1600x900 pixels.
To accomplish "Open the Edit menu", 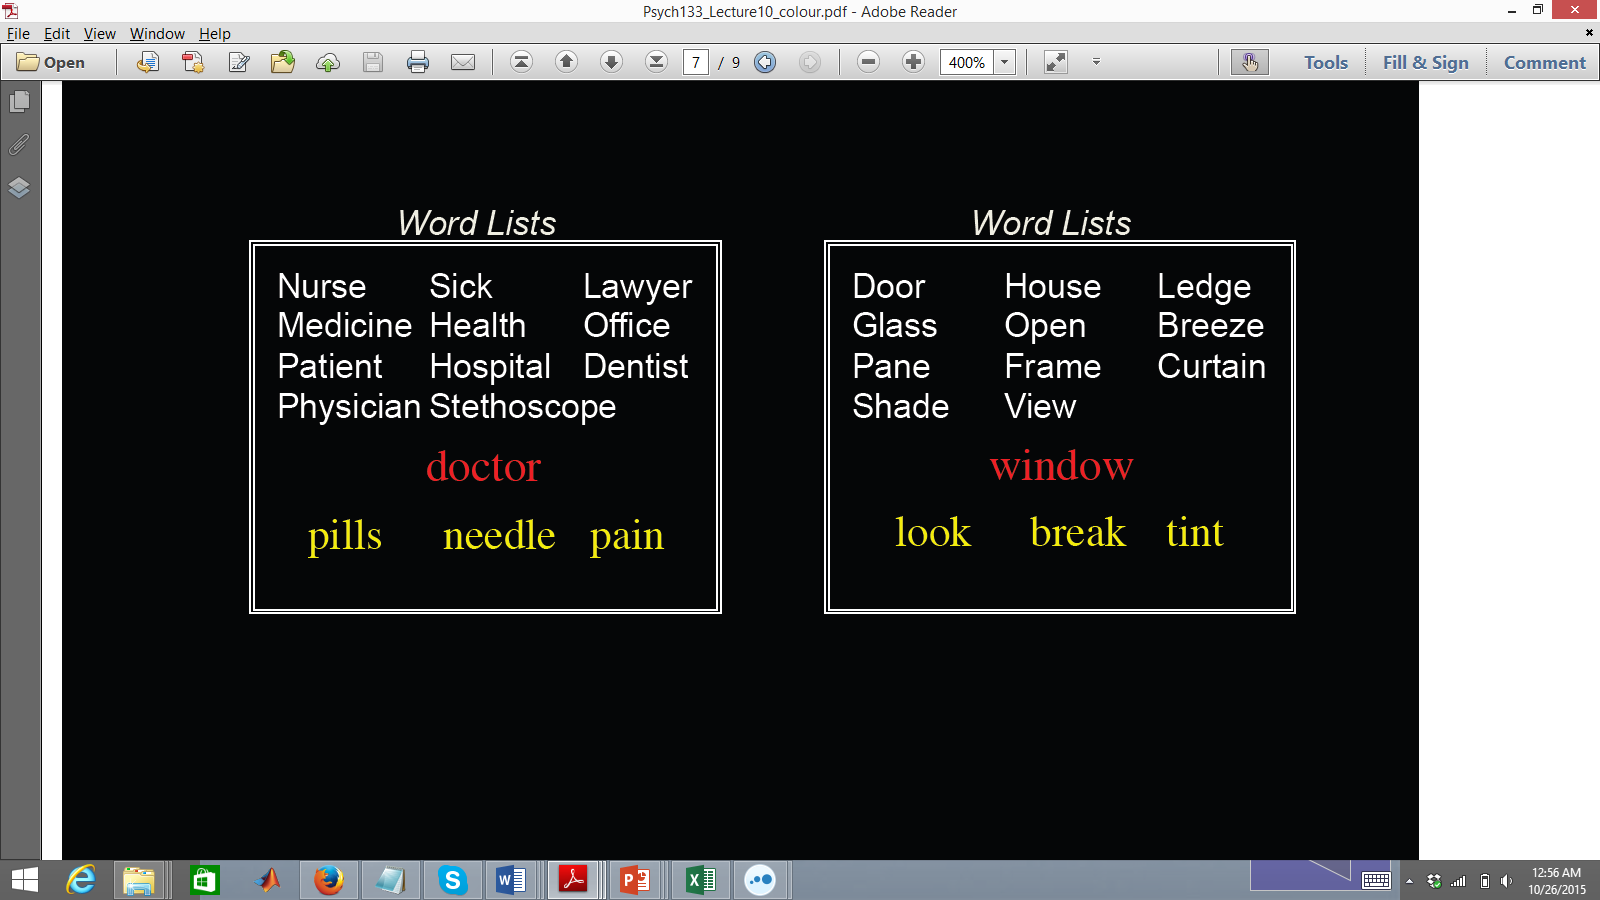I will point(57,33).
